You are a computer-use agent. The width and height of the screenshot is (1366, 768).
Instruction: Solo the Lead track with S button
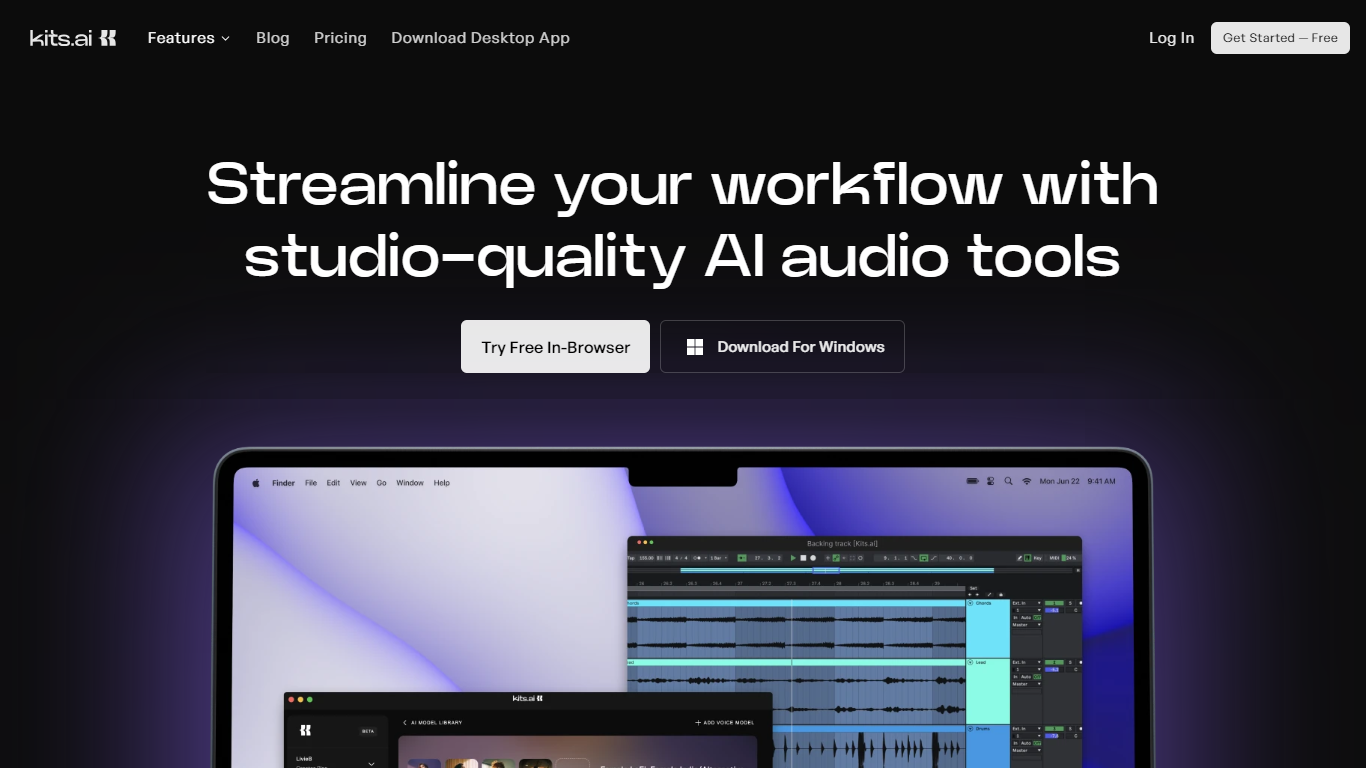click(x=1070, y=662)
